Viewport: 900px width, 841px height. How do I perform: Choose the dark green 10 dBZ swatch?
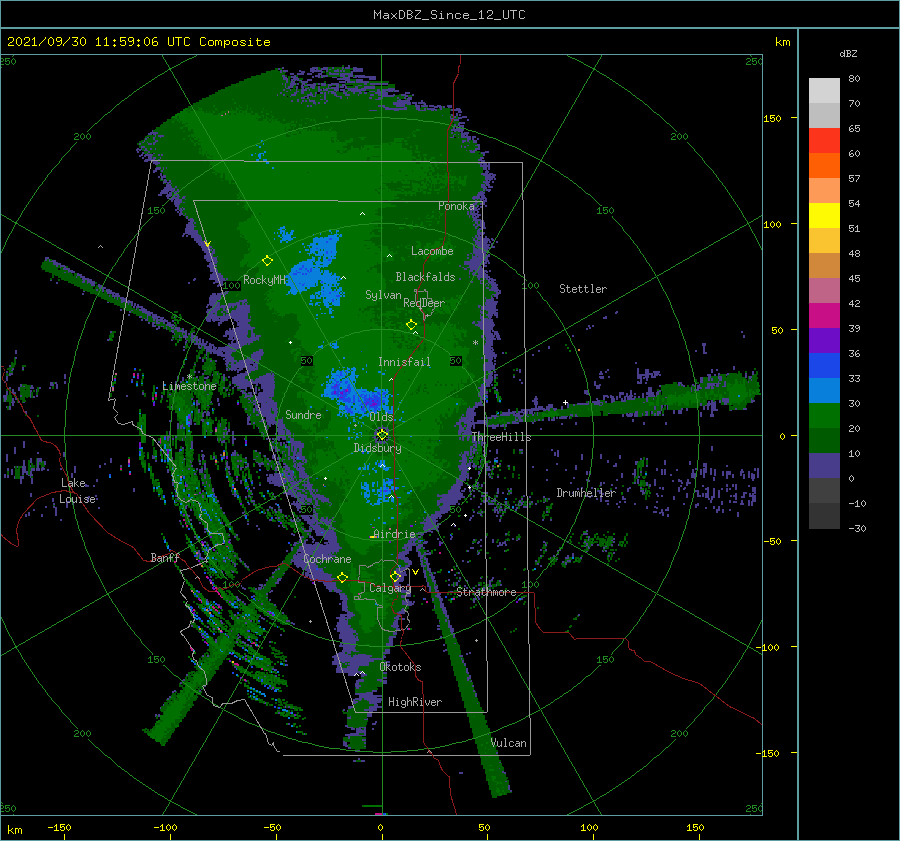[824, 440]
